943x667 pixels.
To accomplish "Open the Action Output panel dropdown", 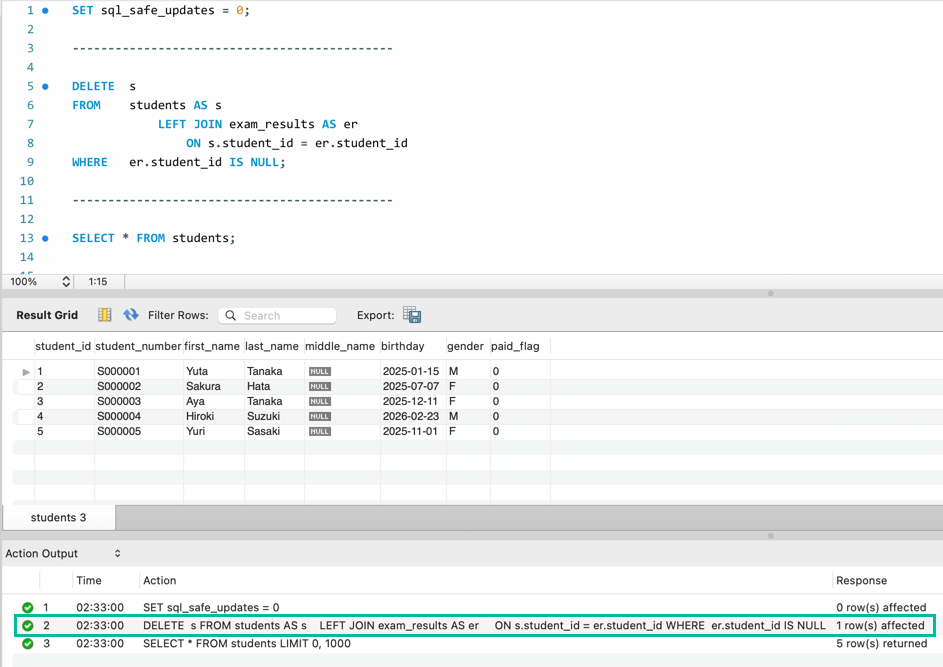I will point(115,553).
